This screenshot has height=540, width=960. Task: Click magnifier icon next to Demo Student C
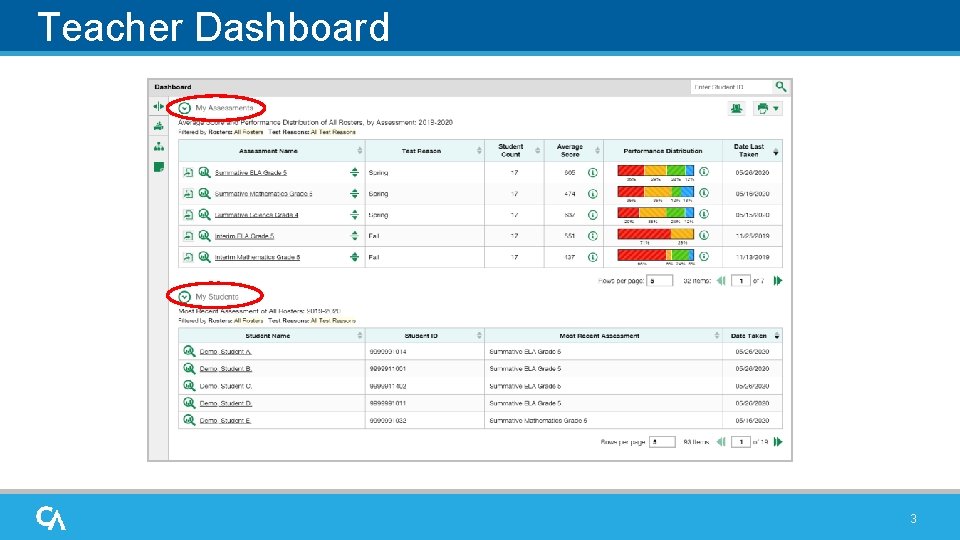[x=189, y=385]
